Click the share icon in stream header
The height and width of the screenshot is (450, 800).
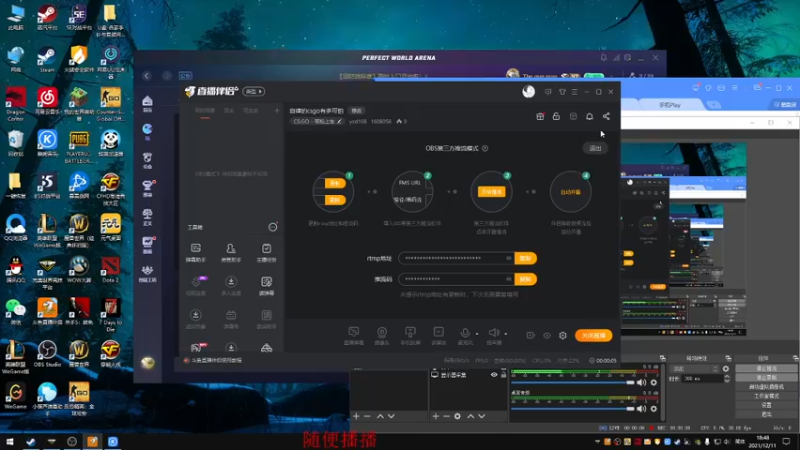606,116
